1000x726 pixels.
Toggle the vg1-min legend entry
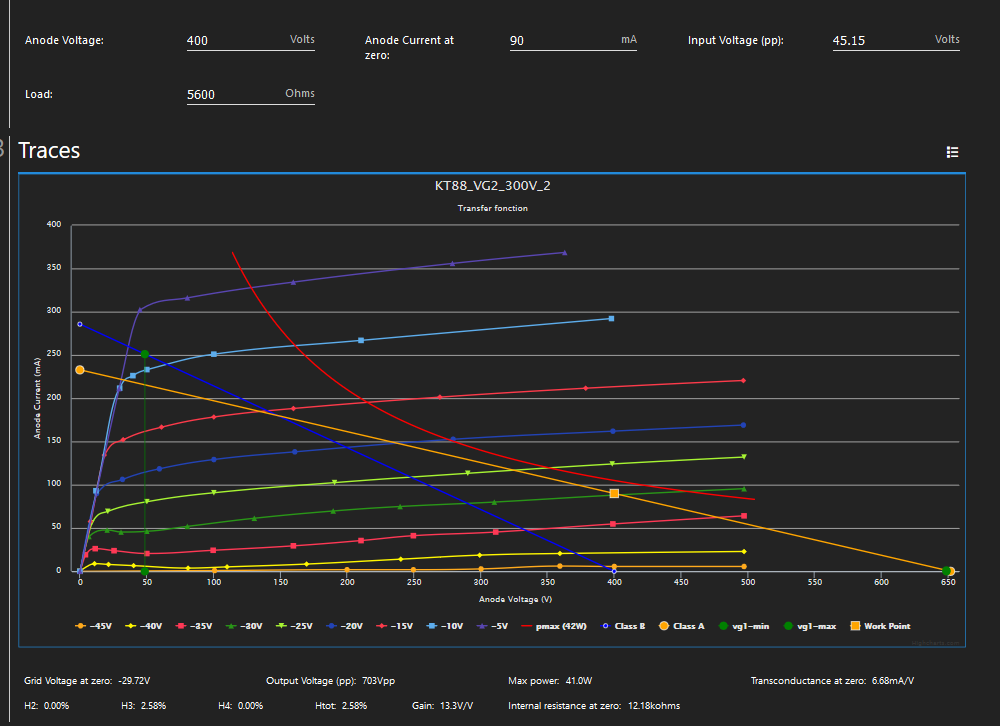click(745, 626)
